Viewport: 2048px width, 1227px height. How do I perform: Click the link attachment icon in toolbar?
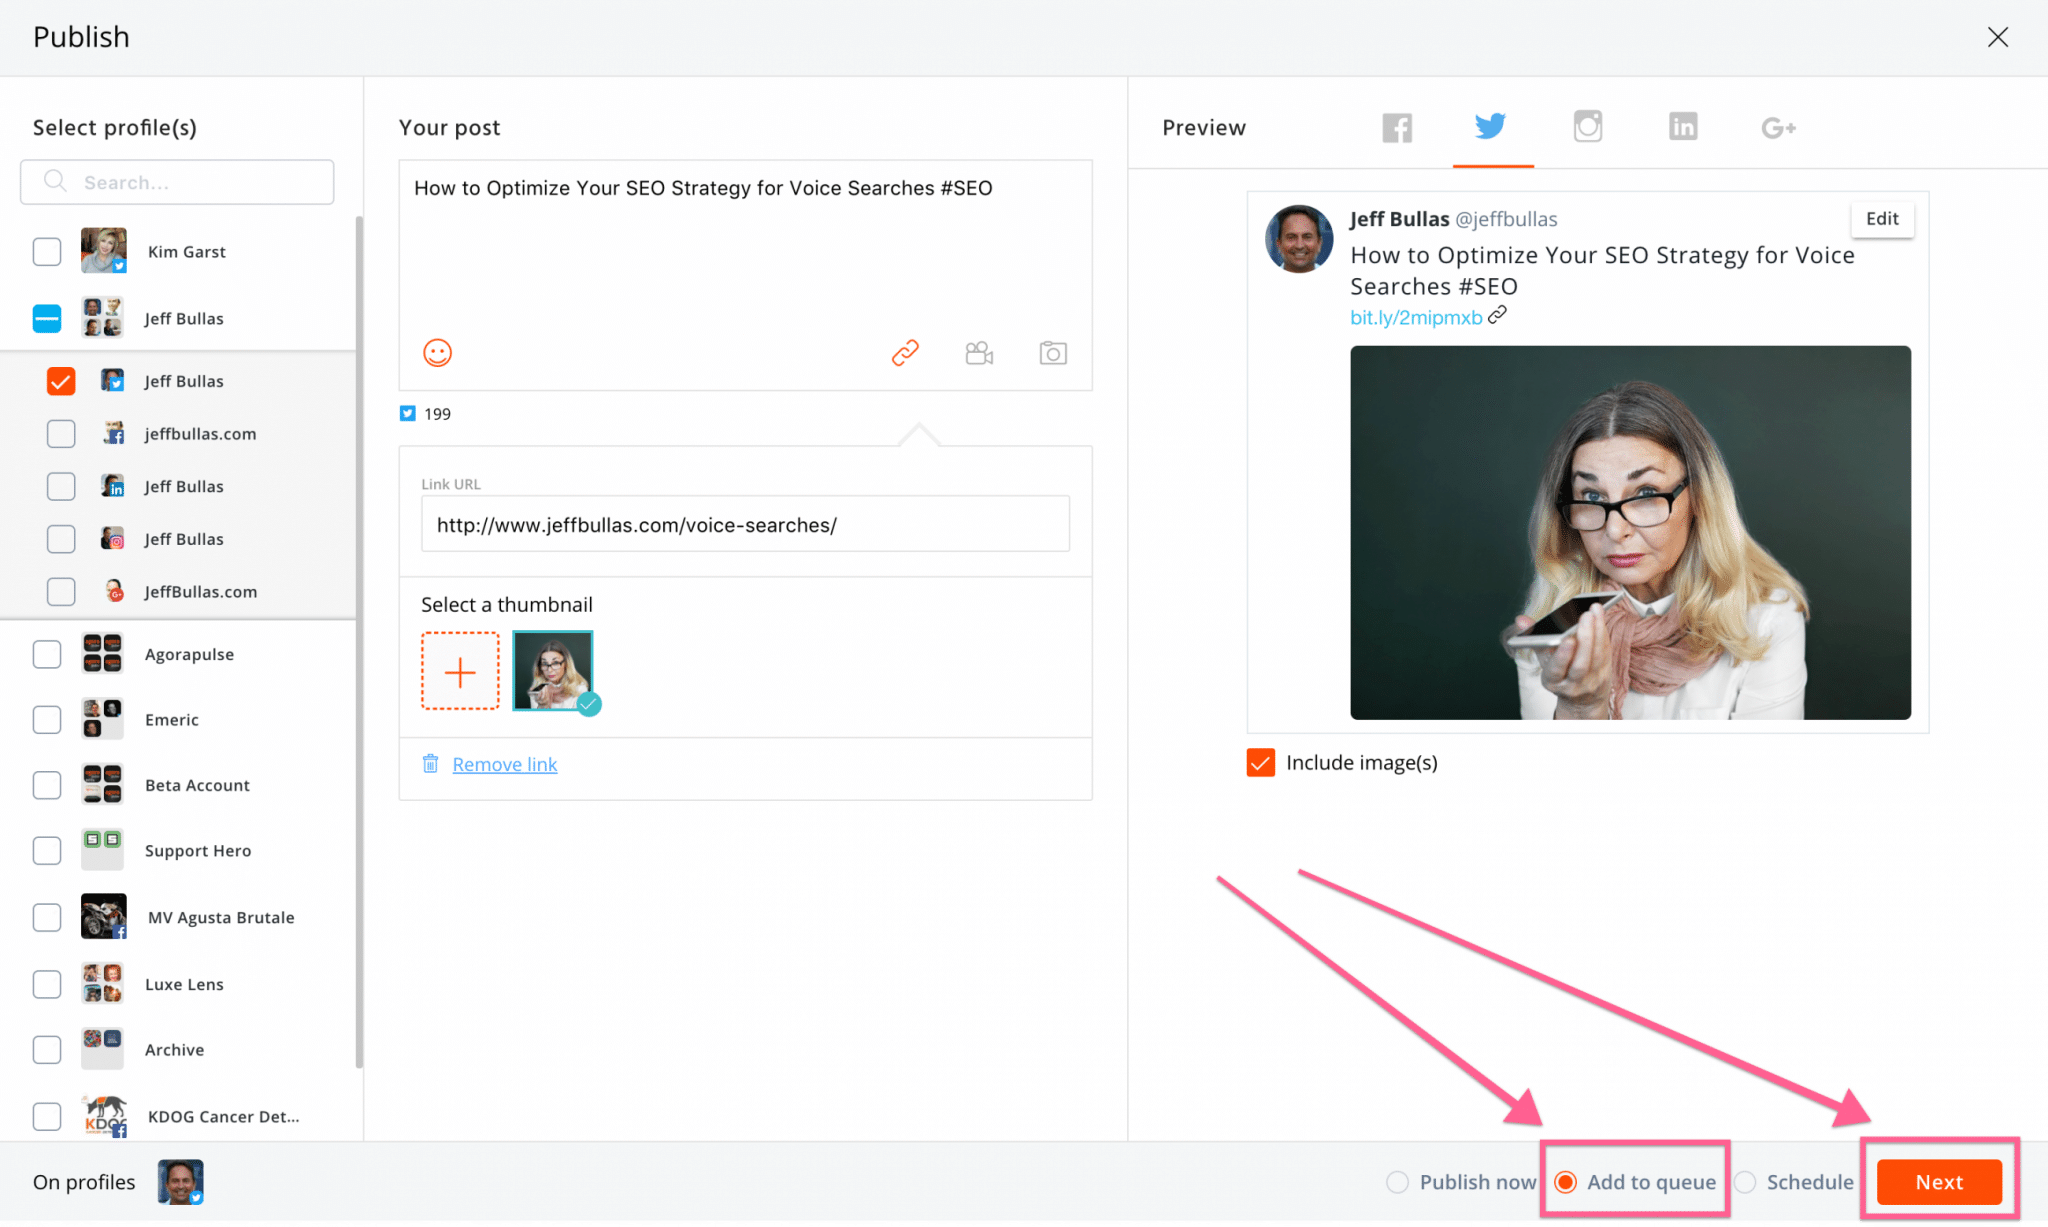(x=904, y=352)
